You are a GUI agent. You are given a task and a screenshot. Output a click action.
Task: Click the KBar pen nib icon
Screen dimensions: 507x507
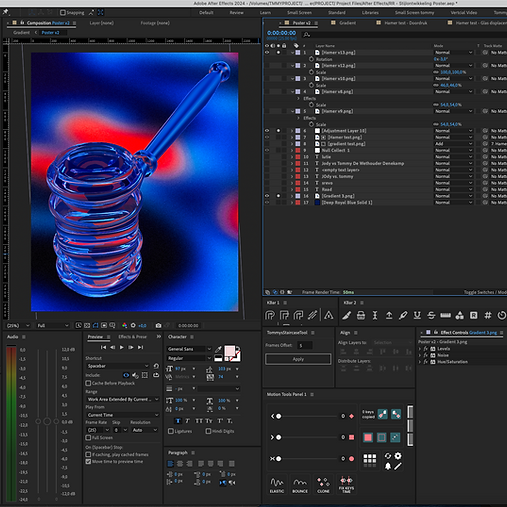[403, 315]
